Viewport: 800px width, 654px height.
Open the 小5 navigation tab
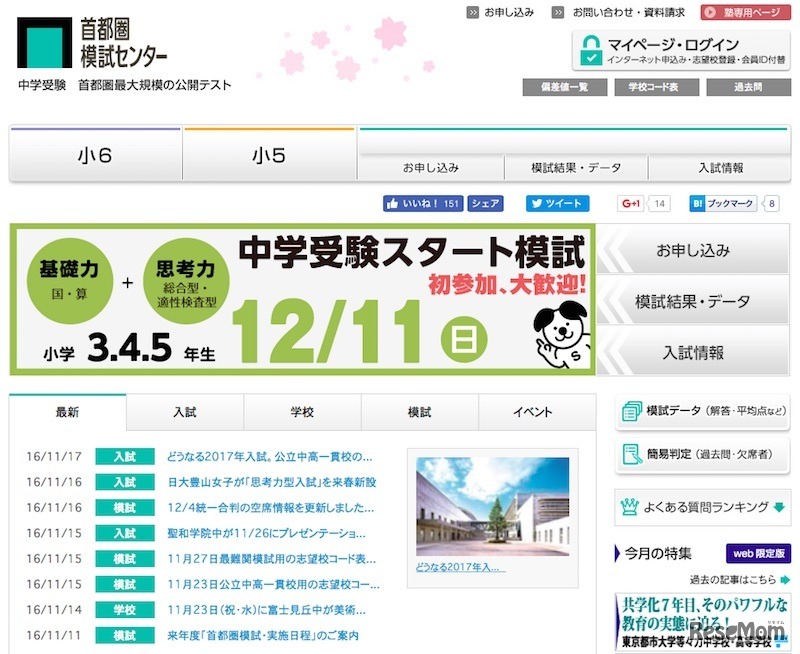click(269, 155)
